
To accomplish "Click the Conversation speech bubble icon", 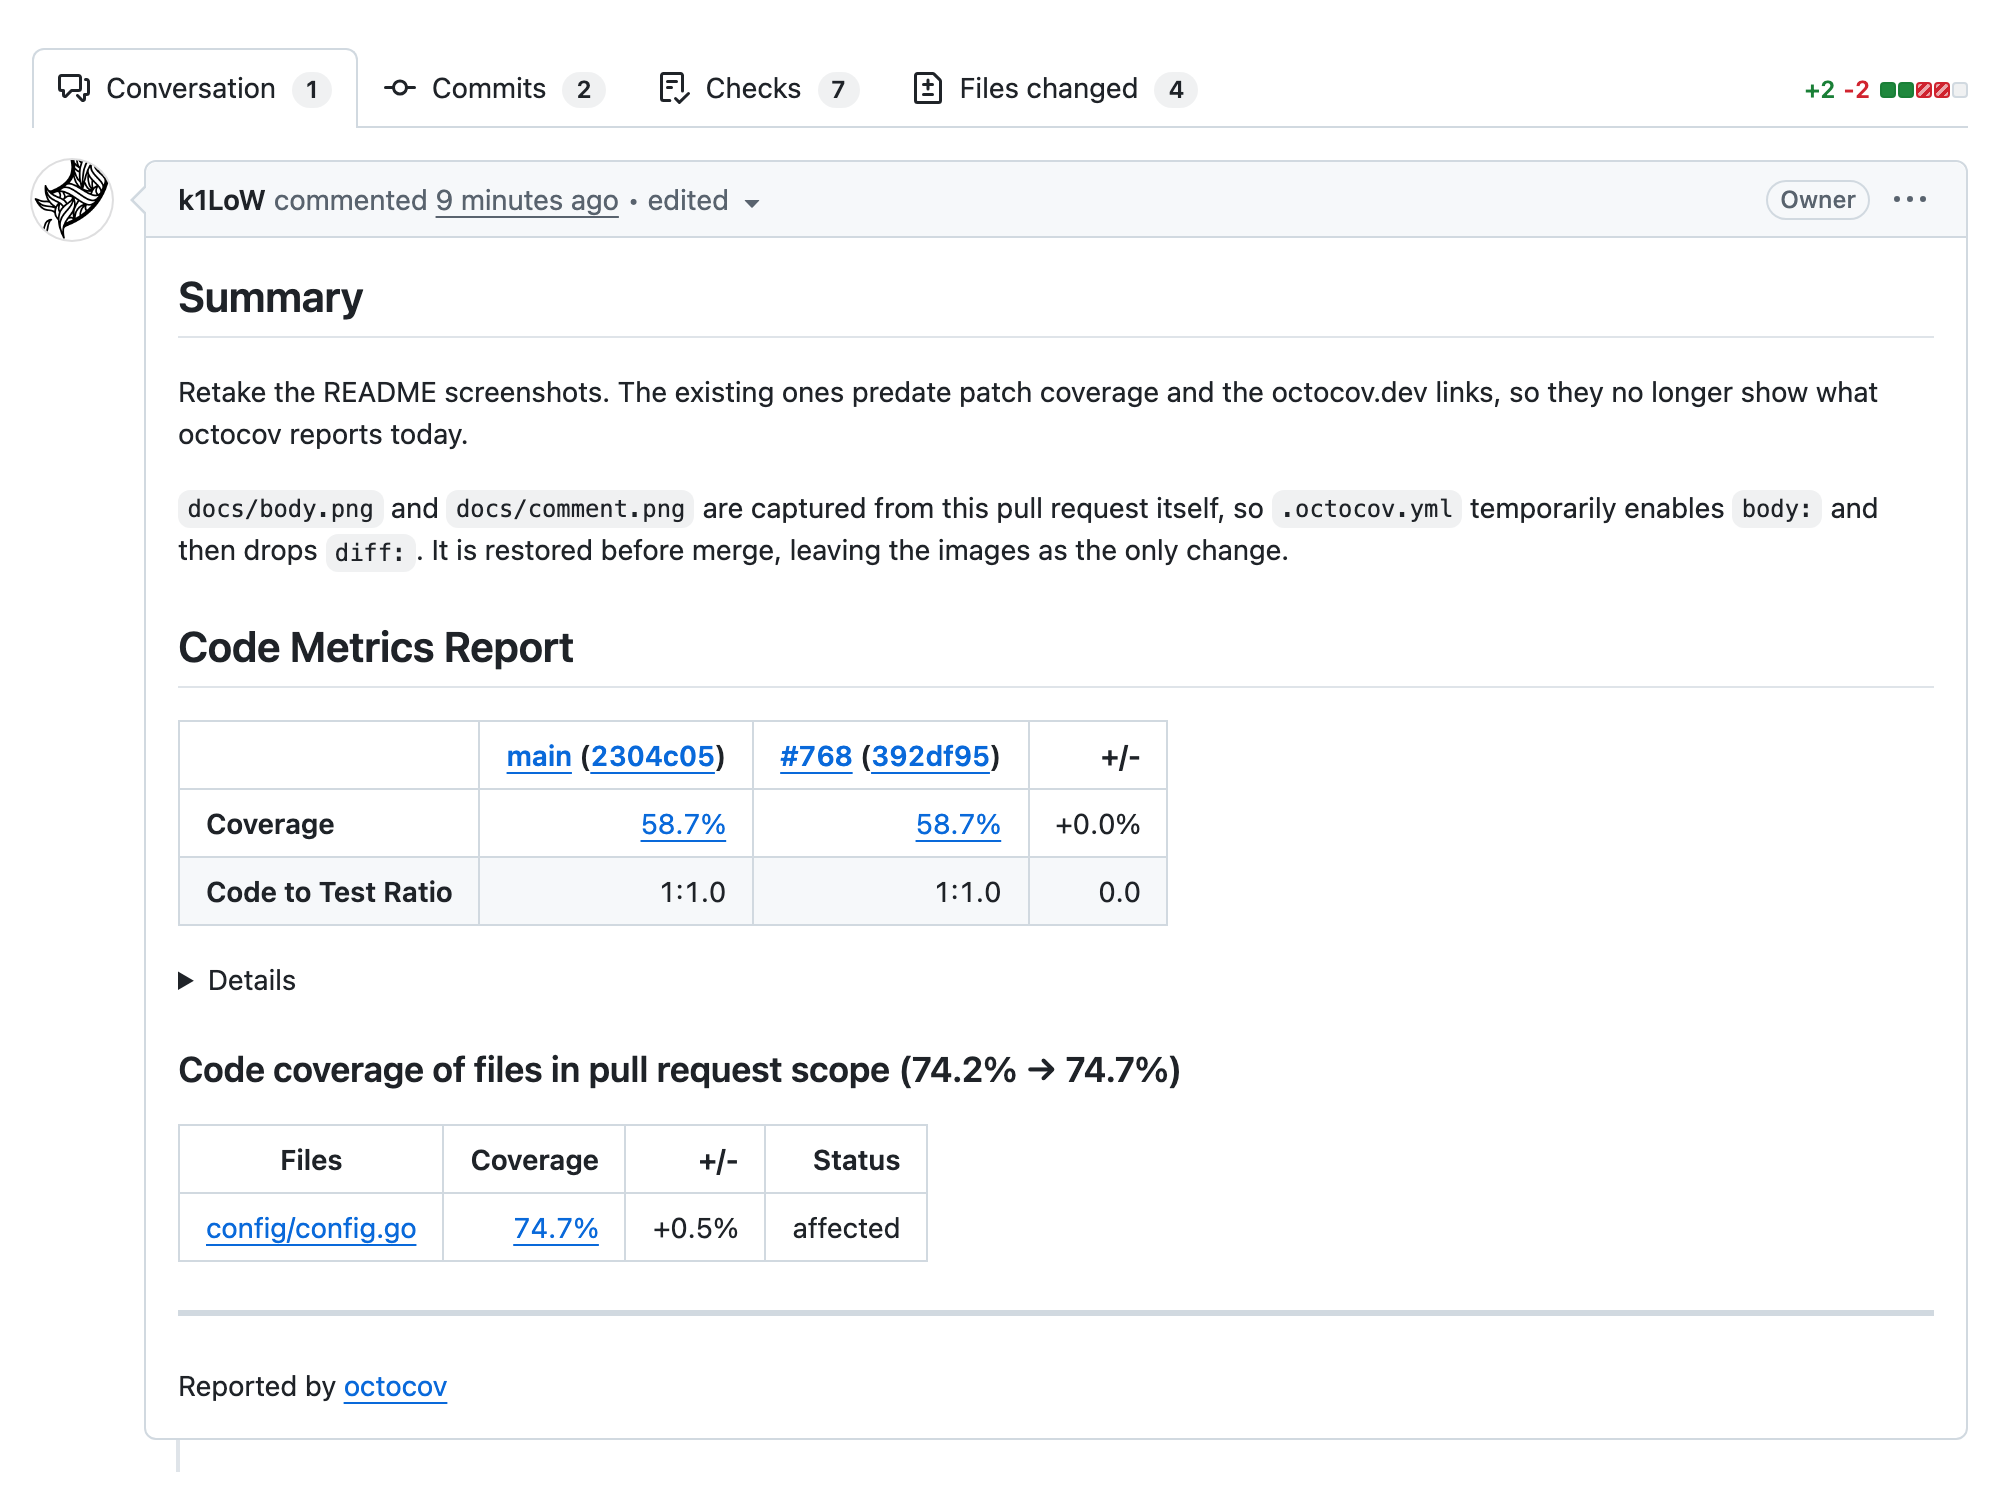I will 74,88.
